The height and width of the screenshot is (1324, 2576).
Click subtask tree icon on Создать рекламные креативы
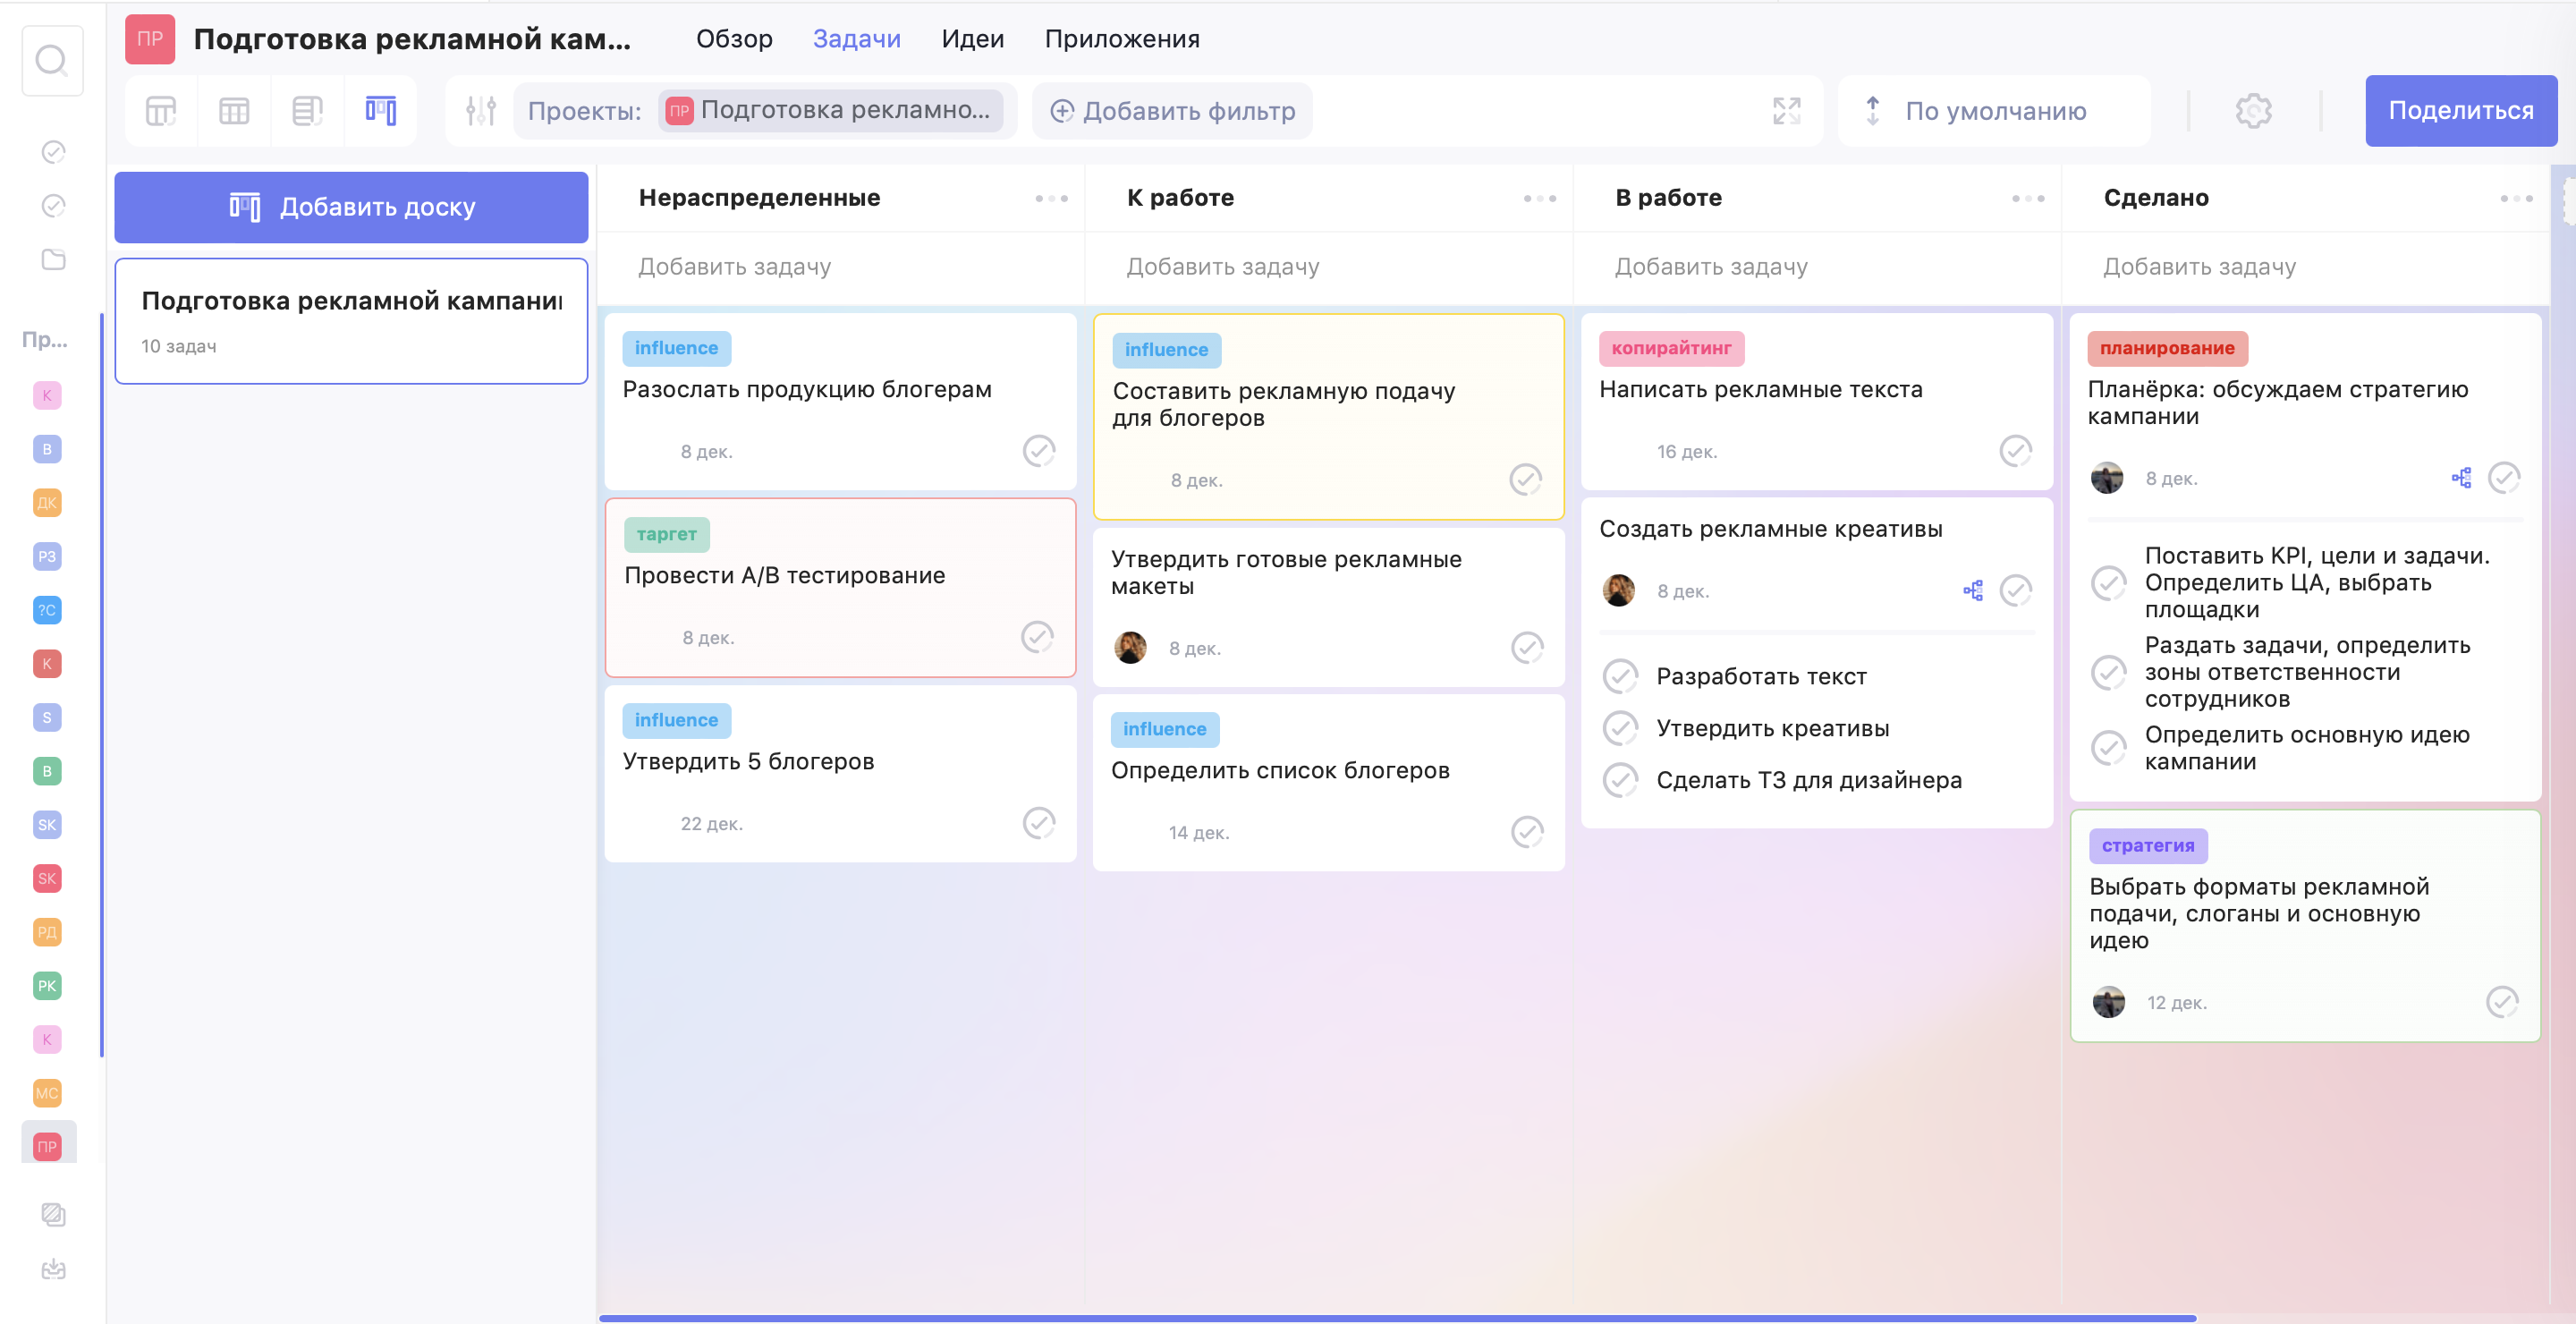(x=1972, y=591)
